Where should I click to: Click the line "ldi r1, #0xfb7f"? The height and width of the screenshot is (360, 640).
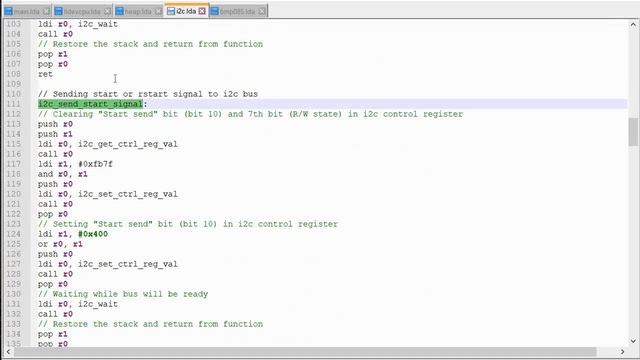click(75, 164)
